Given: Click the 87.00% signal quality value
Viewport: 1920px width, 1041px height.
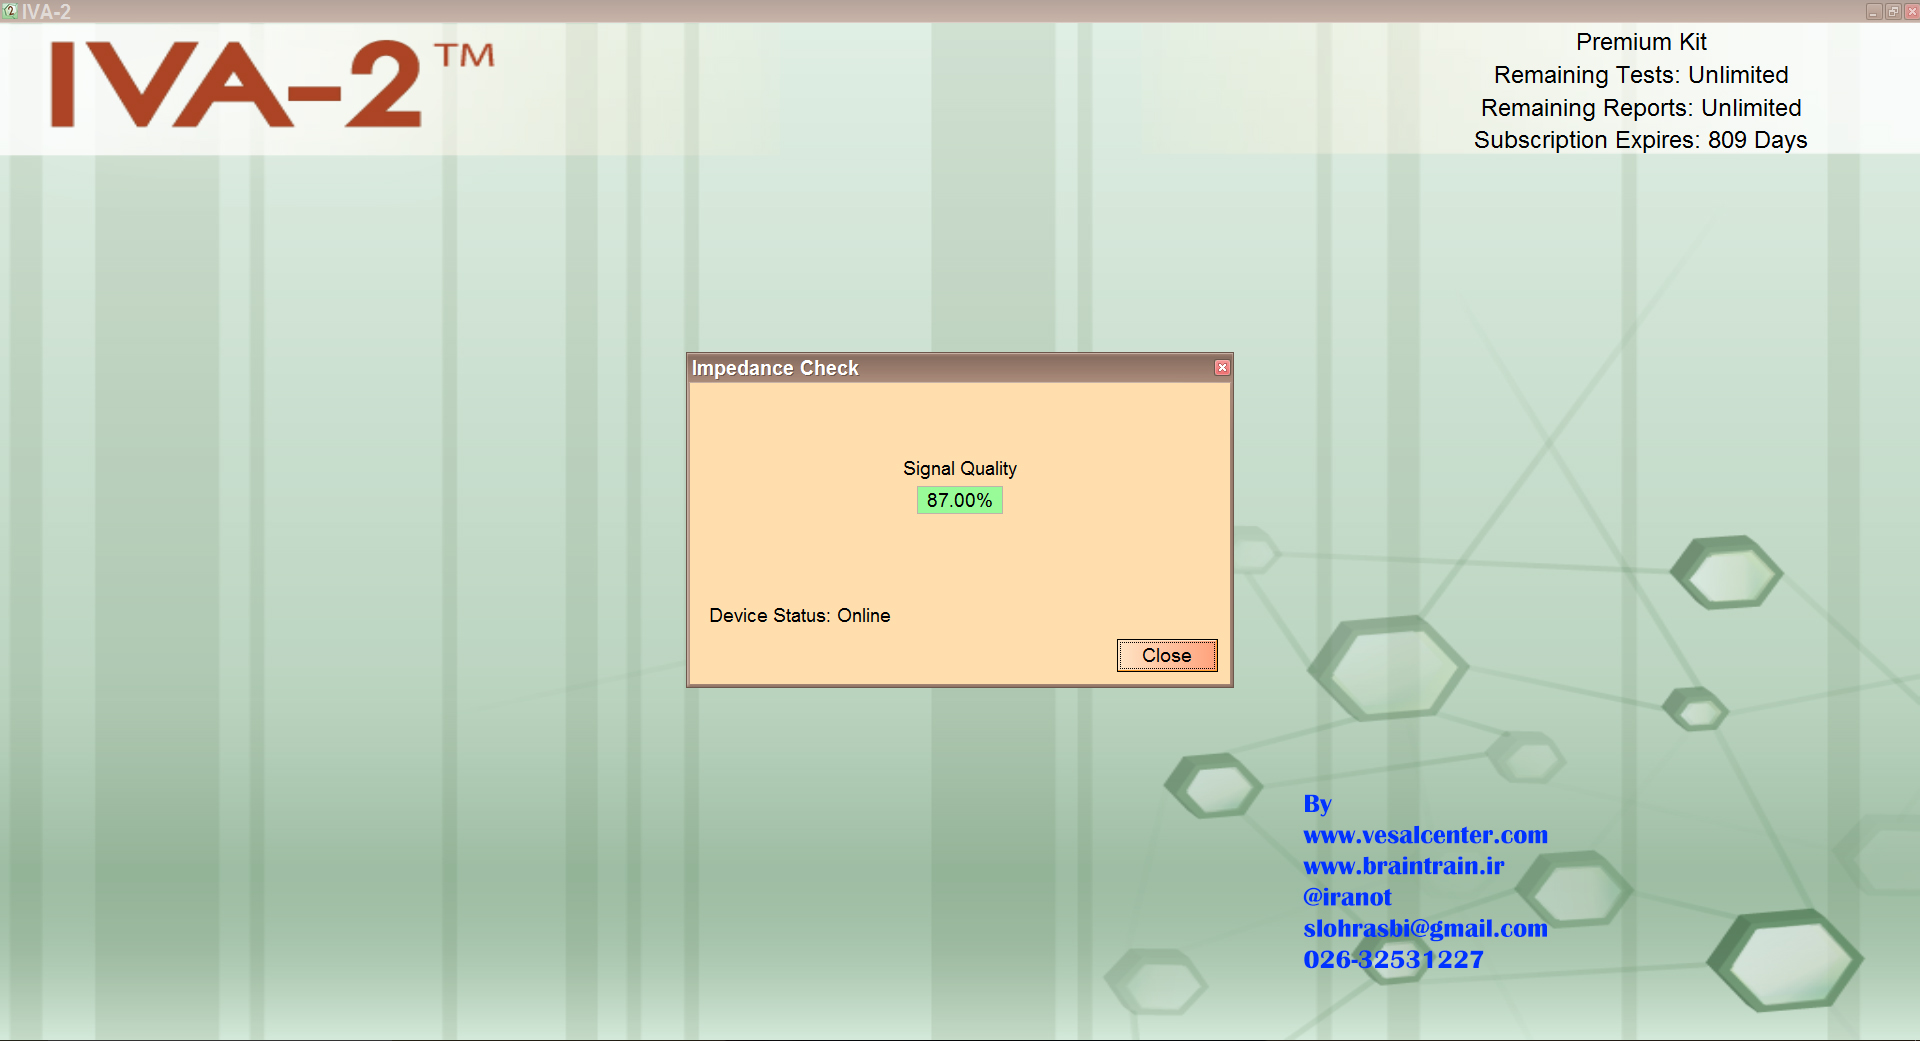Looking at the screenshot, I should 960,500.
